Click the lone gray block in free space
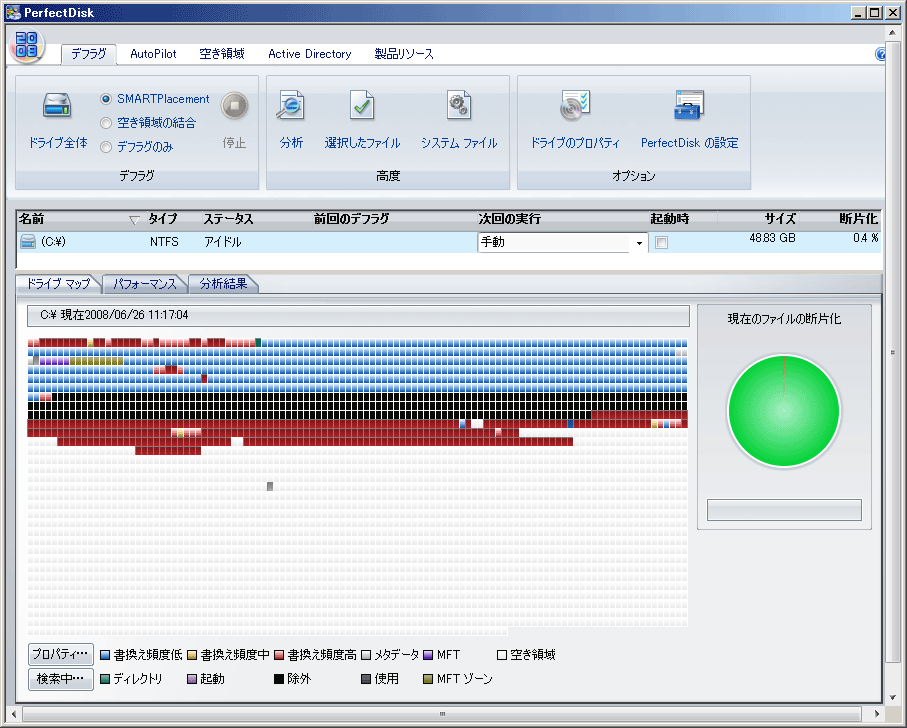 pyautogui.click(x=270, y=486)
